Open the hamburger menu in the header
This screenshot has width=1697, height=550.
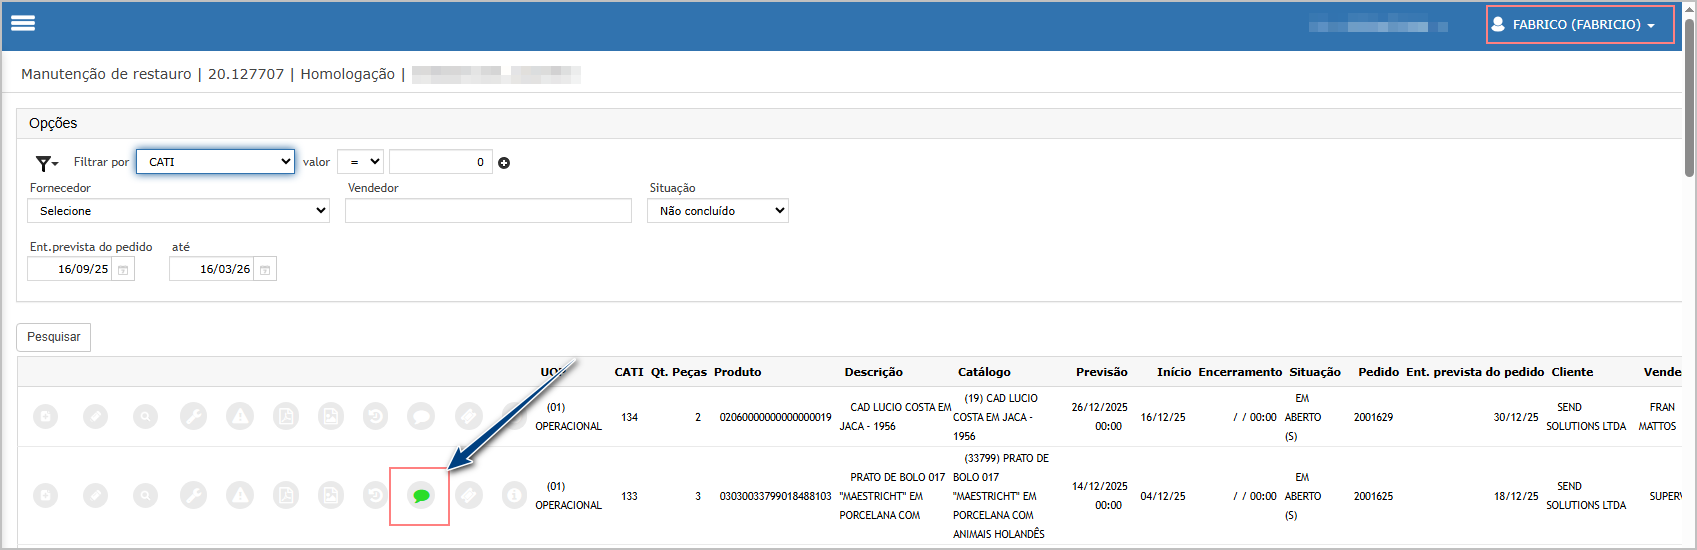pos(23,23)
